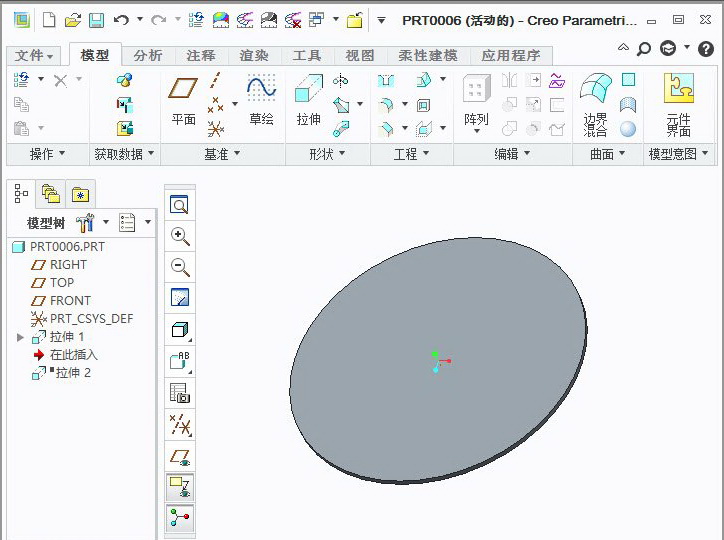Viewport: 724px width, 540px height.
Task: Expand the 拉伸 1 tree node
Action: (21, 337)
